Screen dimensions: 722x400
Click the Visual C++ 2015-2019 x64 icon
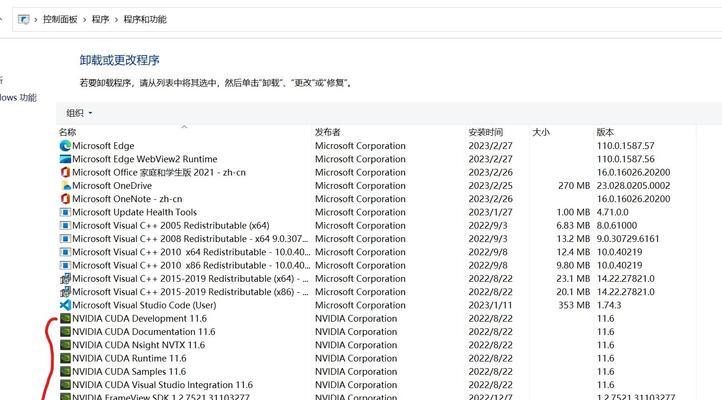[65, 278]
